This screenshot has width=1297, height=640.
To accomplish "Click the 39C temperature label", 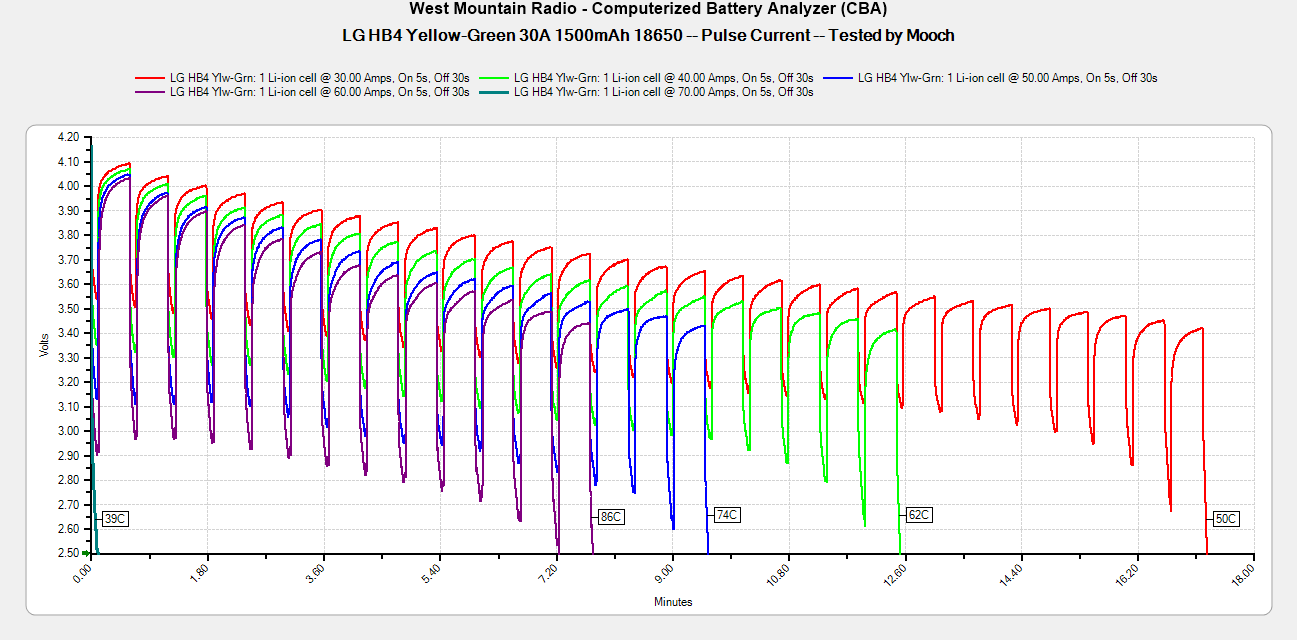I will coord(115,519).
